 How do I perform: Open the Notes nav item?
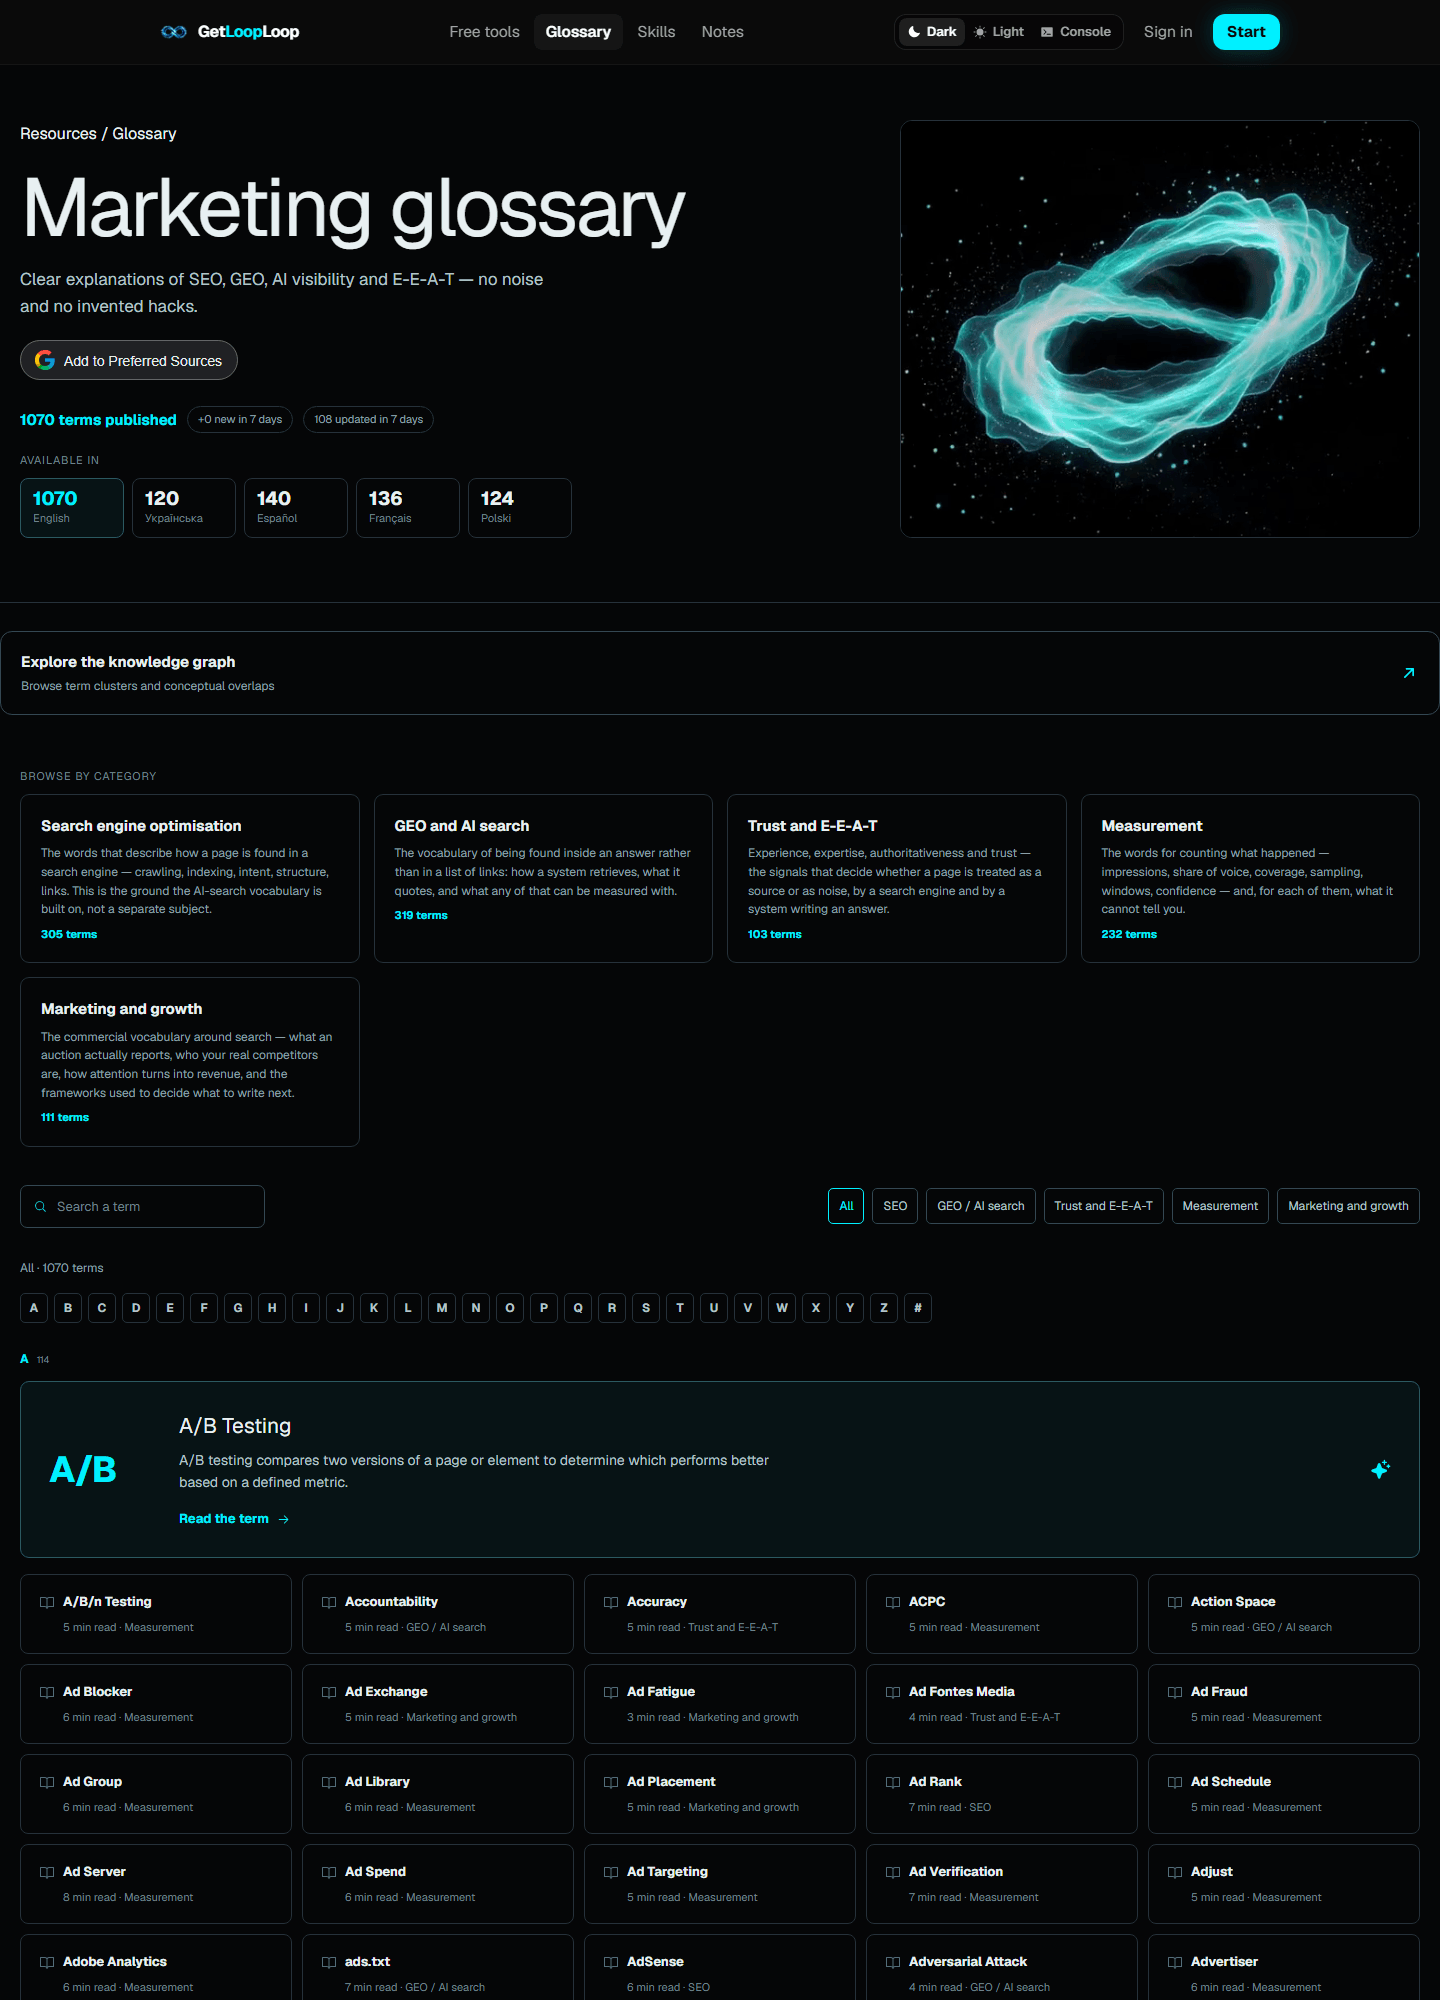pyautogui.click(x=722, y=32)
